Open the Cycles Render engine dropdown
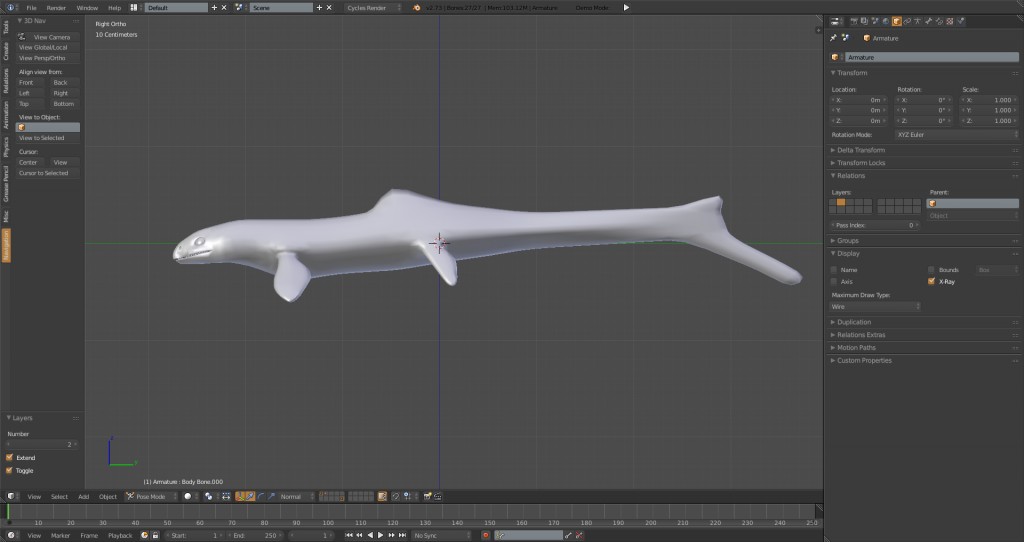Image resolution: width=1024 pixels, height=542 pixels. tap(374, 8)
